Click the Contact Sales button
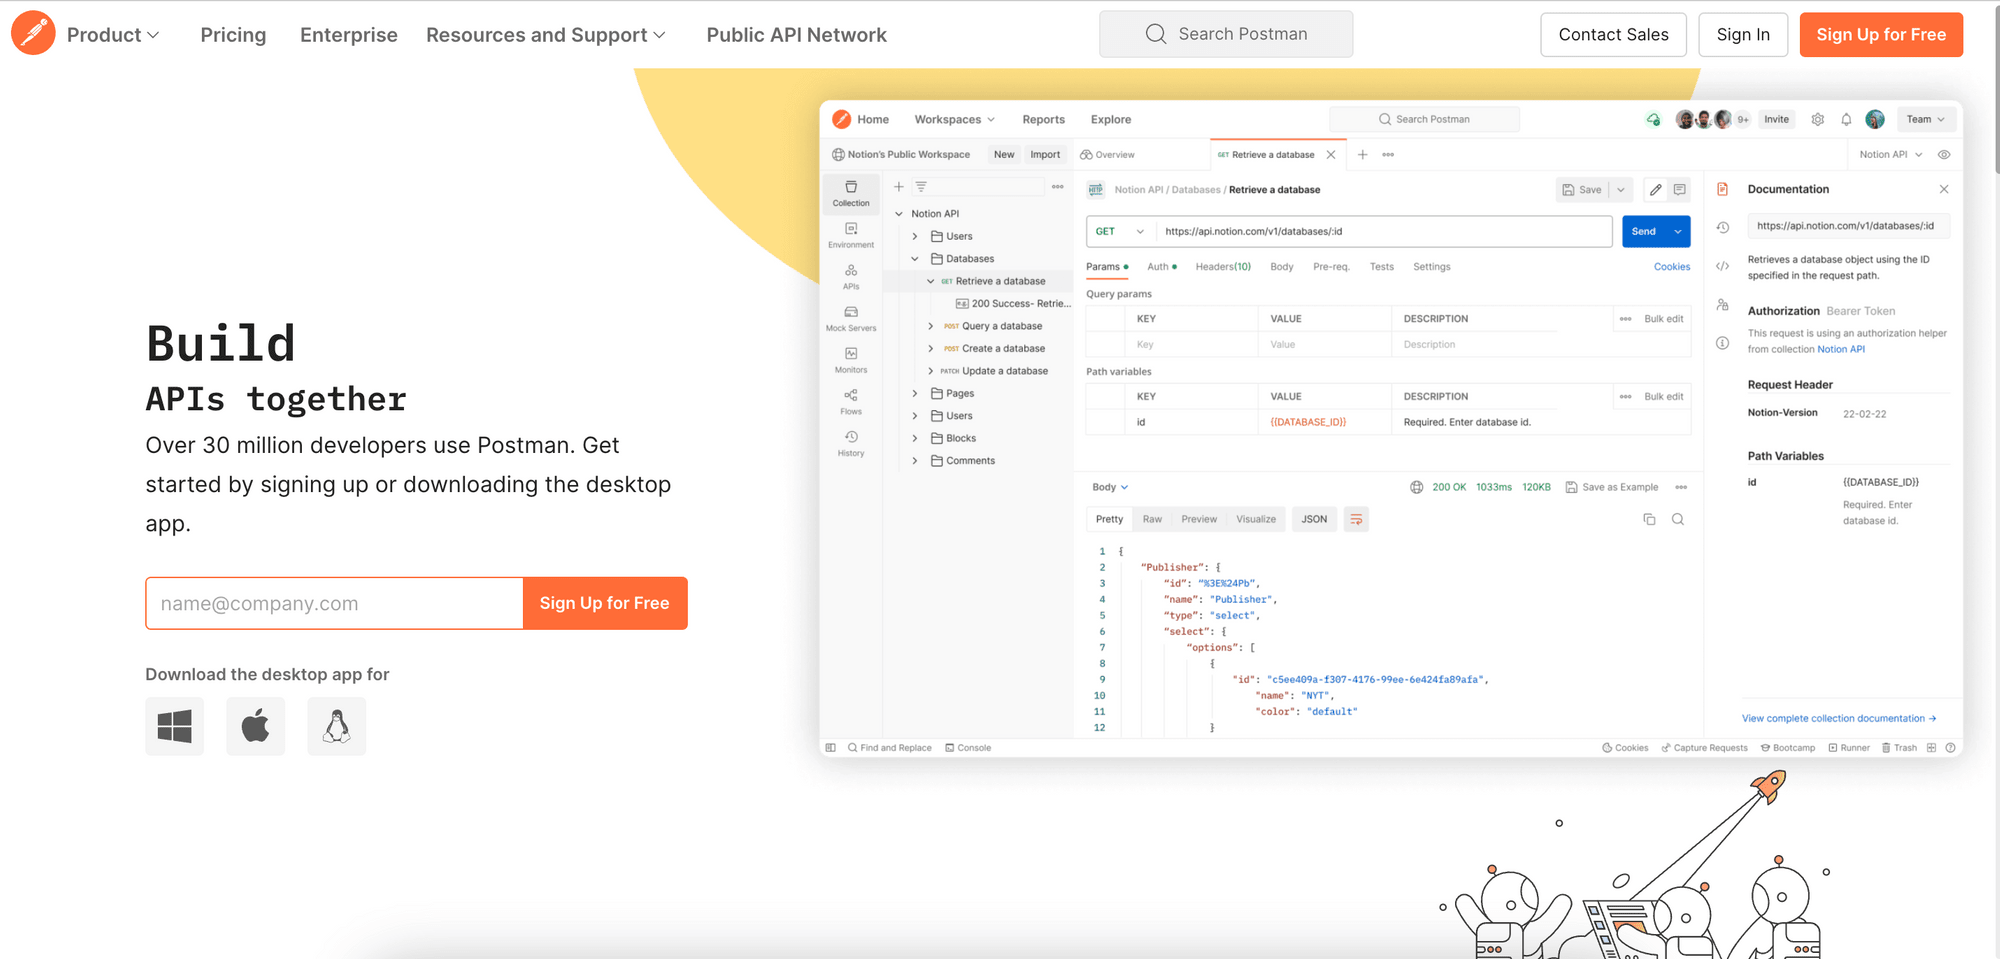This screenshot has width=2000, height=959. [1613, 35]
